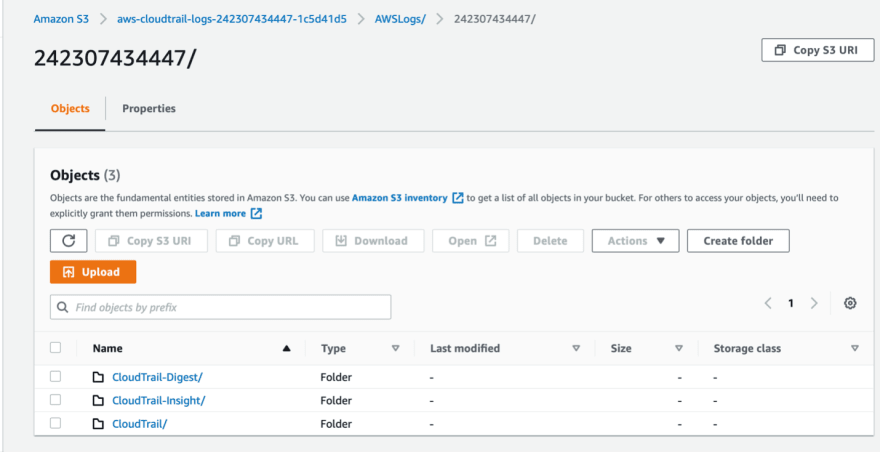Viewport: 880px width, 455px height.
Task: Open table preferences gear icon
Action: click(x=850, y=304)
